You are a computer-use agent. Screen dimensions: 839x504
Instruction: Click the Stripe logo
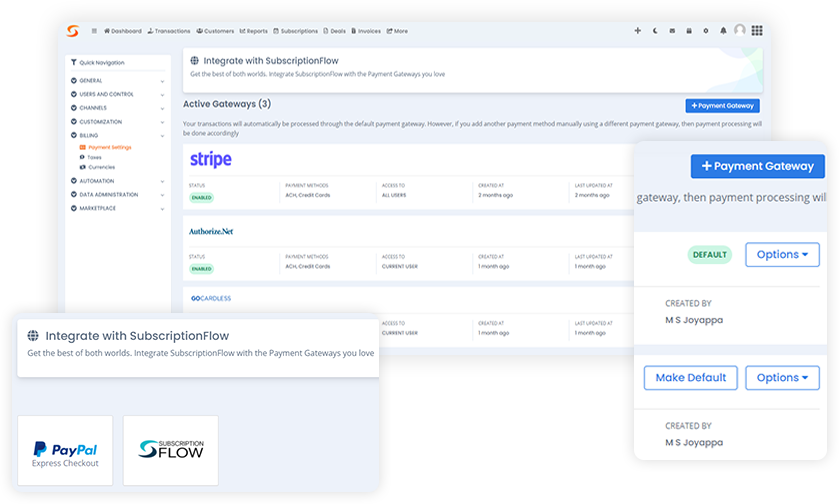pos(211,159)
